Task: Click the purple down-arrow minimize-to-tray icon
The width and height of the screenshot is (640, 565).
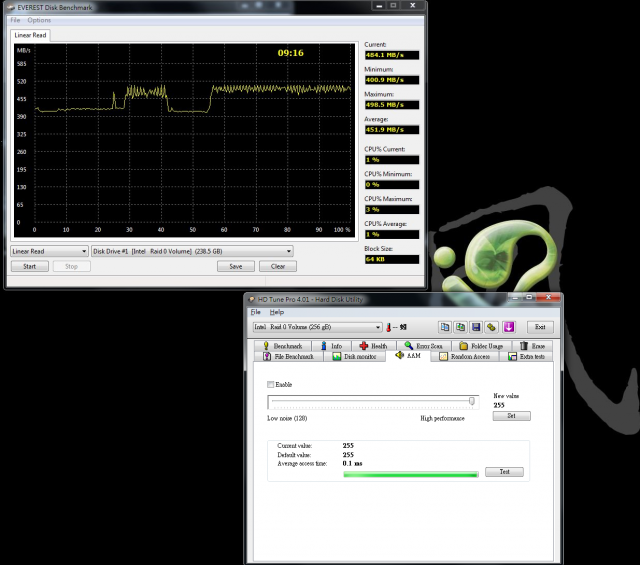Action: 509,327
